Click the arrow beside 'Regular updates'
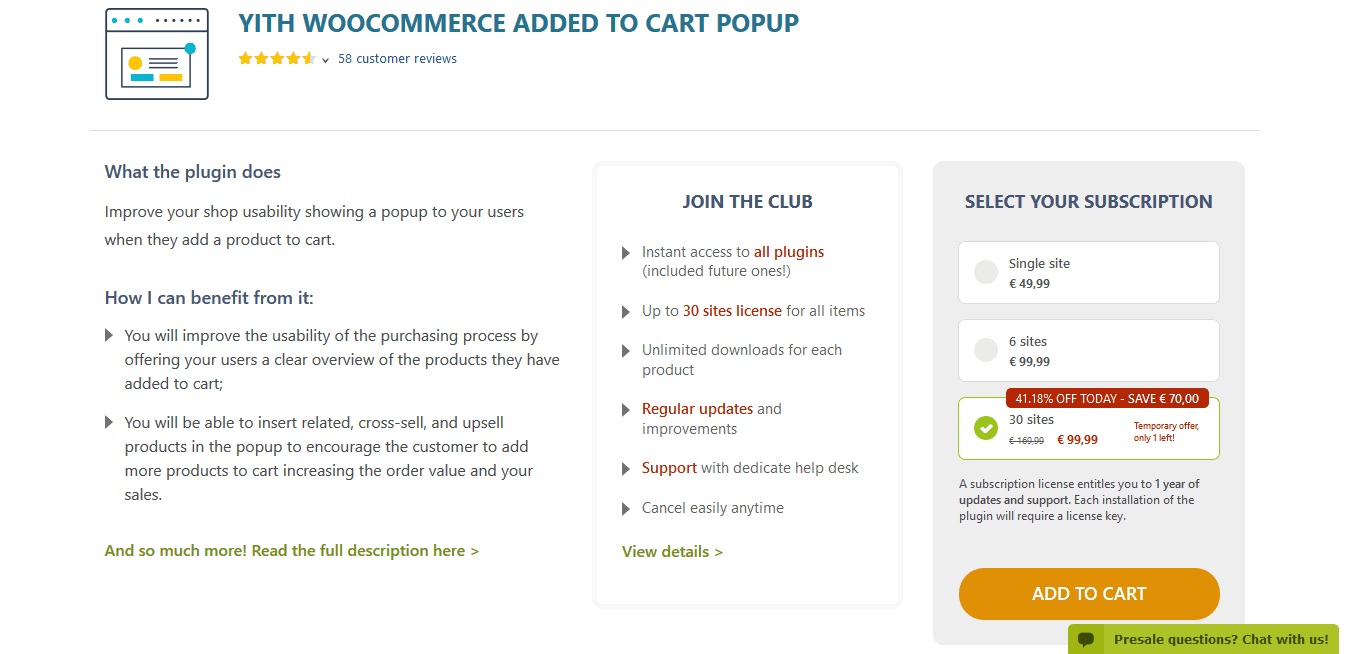The width and height of the screenshot is (1349, 654). pos(626,410)
